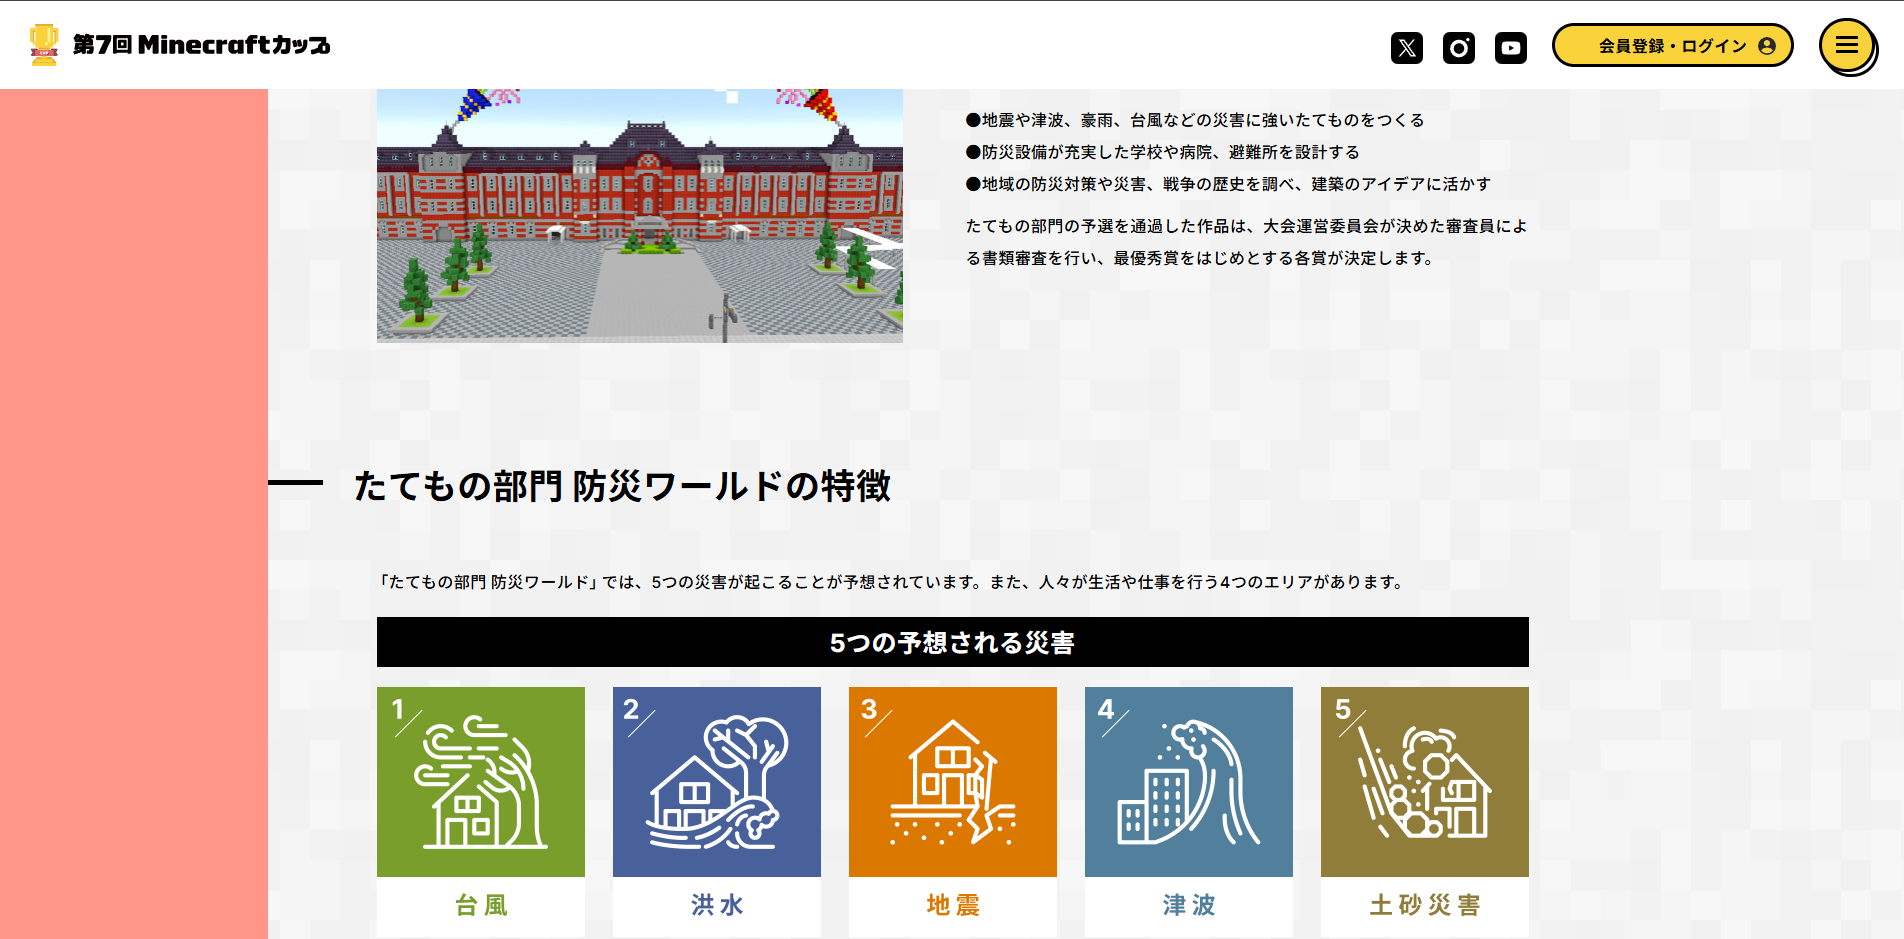Select the orange earthquake disaster icon
Screen dimensions: 1904x939
(953, 782)
